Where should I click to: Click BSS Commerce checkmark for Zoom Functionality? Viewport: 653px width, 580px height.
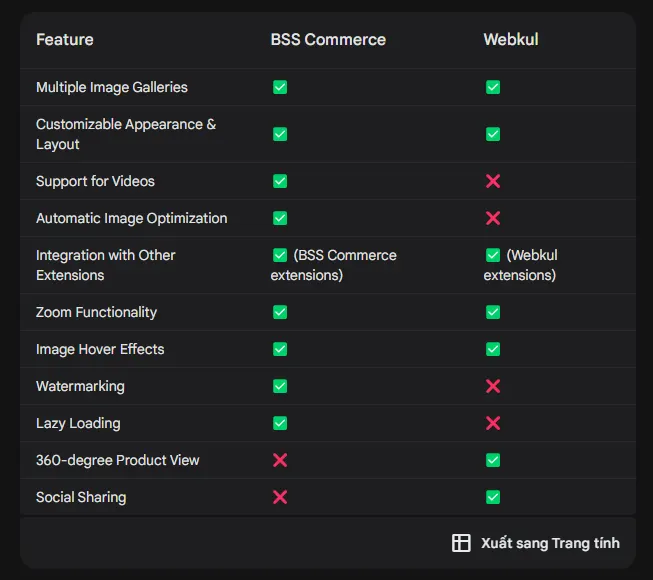point(280,312)
